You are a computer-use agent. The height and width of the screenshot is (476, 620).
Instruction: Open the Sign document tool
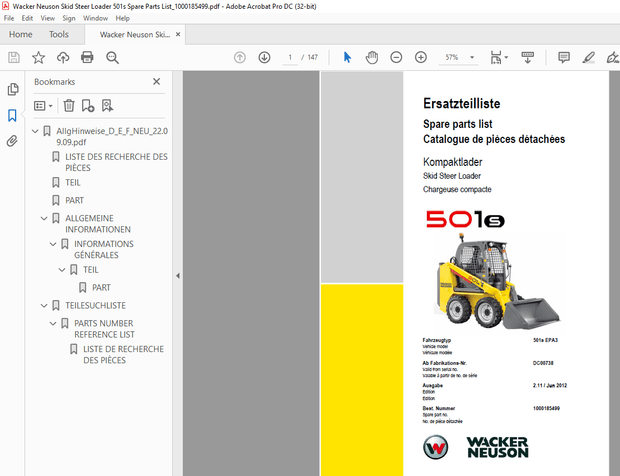click(x=612, y=58)
